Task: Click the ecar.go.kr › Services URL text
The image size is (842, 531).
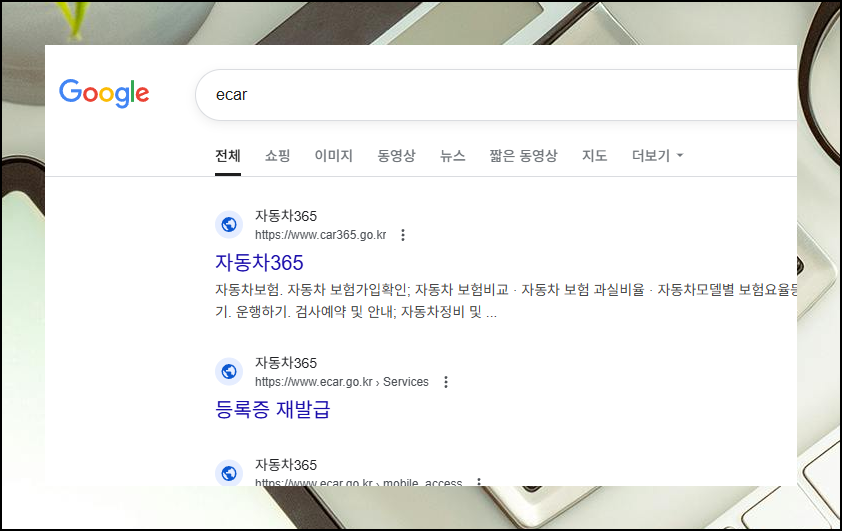Action: point(342,382)
